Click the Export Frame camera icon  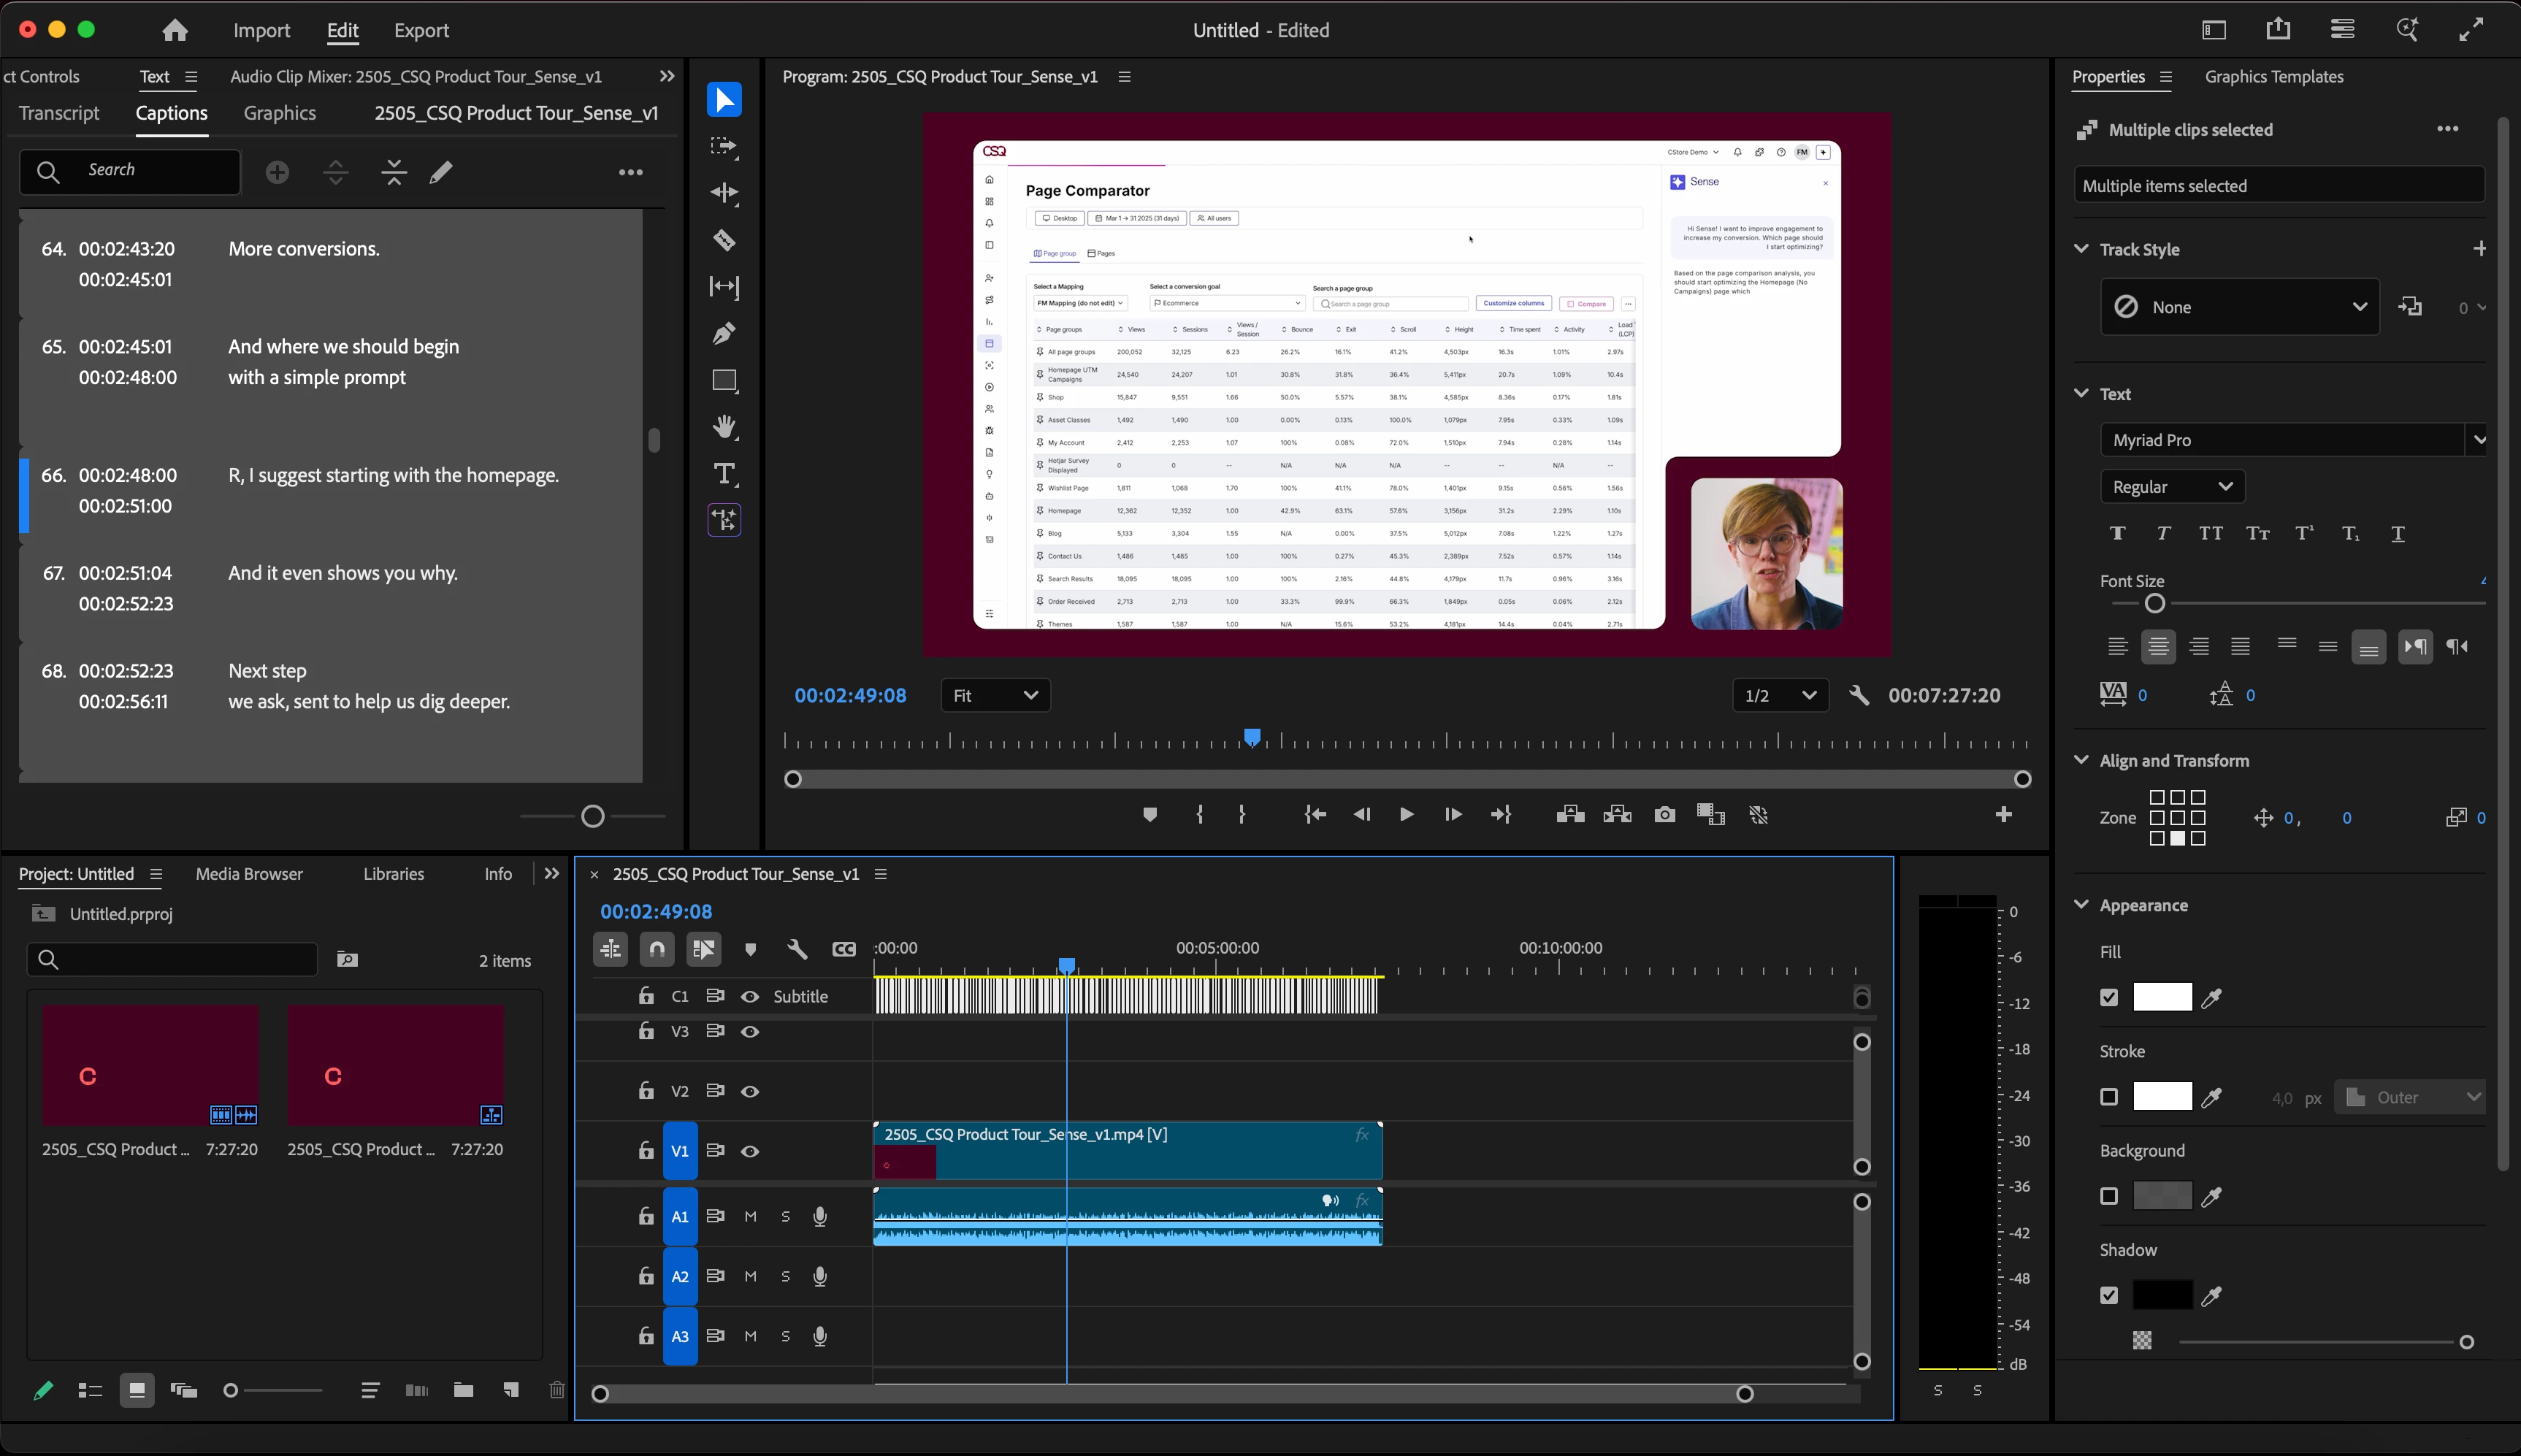click(1664, 815)
